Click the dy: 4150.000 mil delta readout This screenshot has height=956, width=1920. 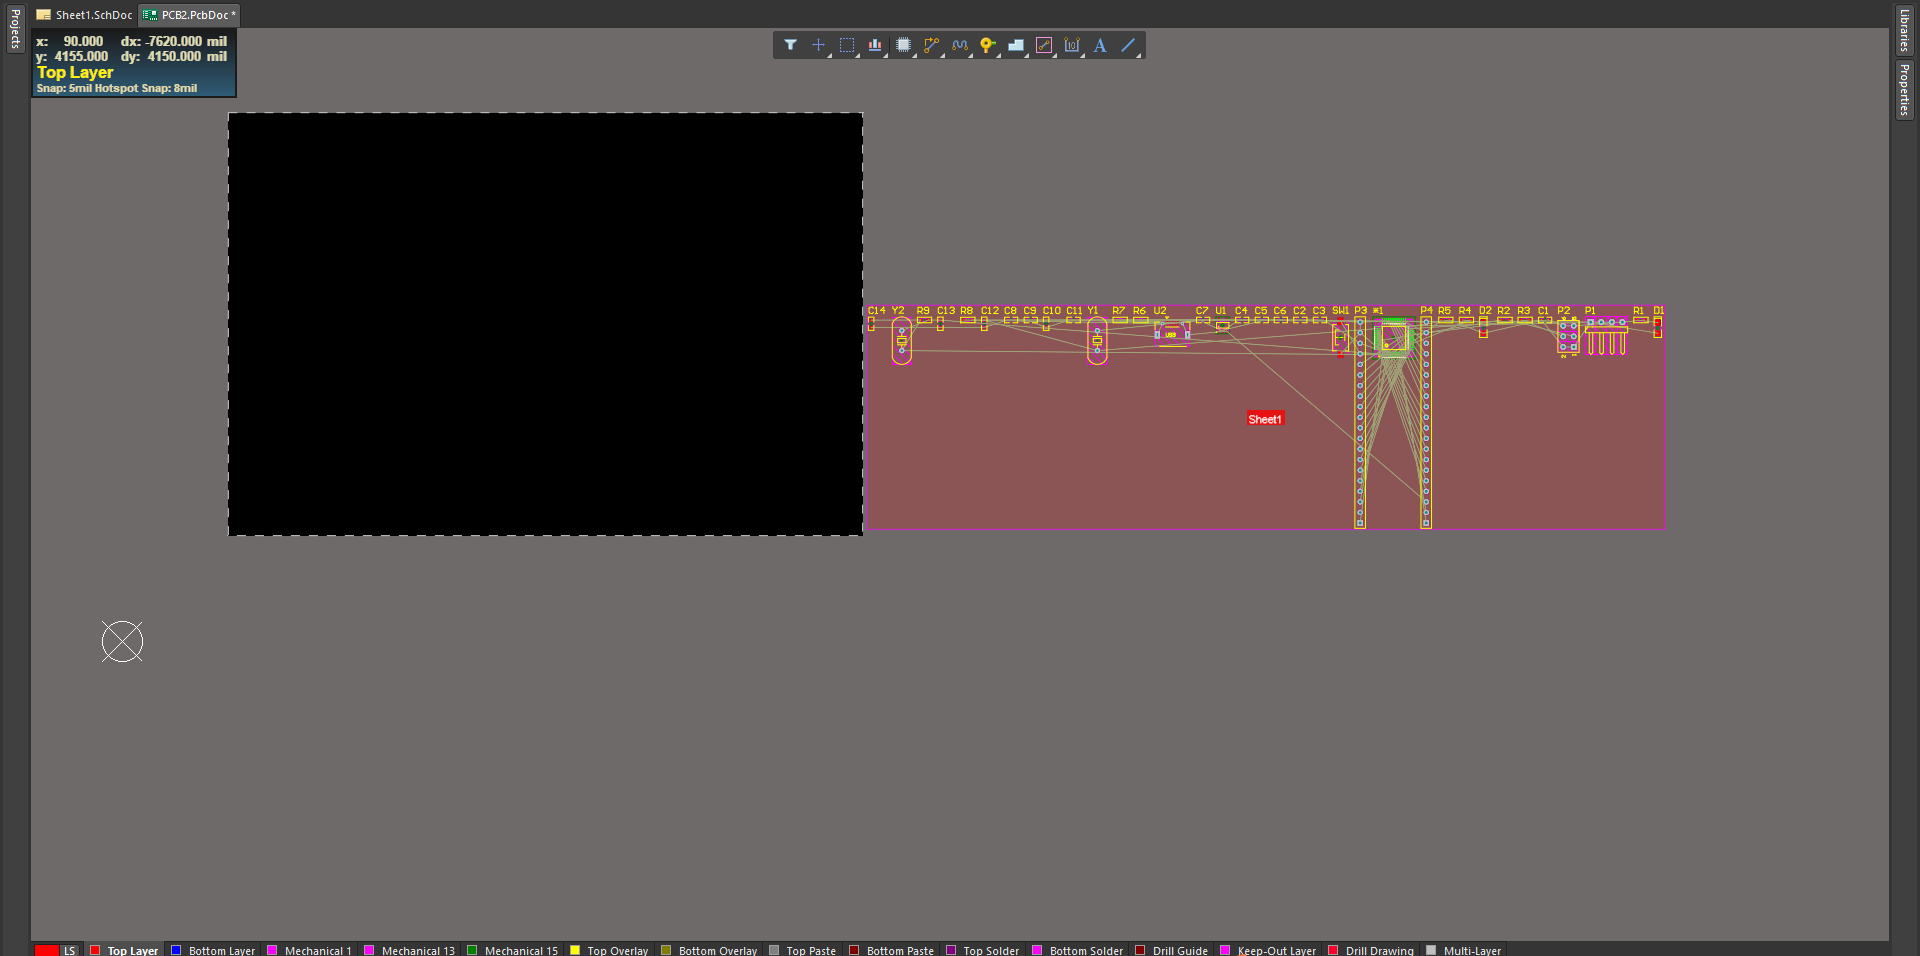coord(174,56)
